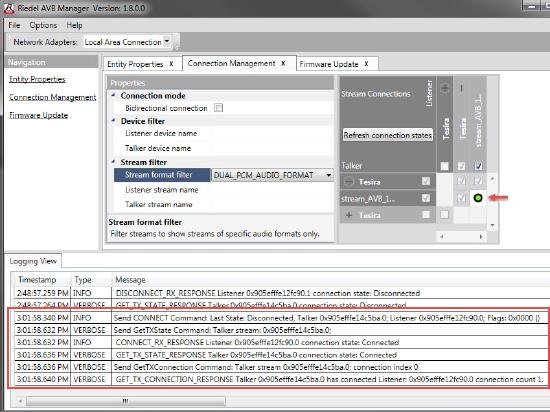Viewport: 550px width, 412px height.
Task: Click the stream matrix scroll up arrow
Action: click(x=492, y=179)
